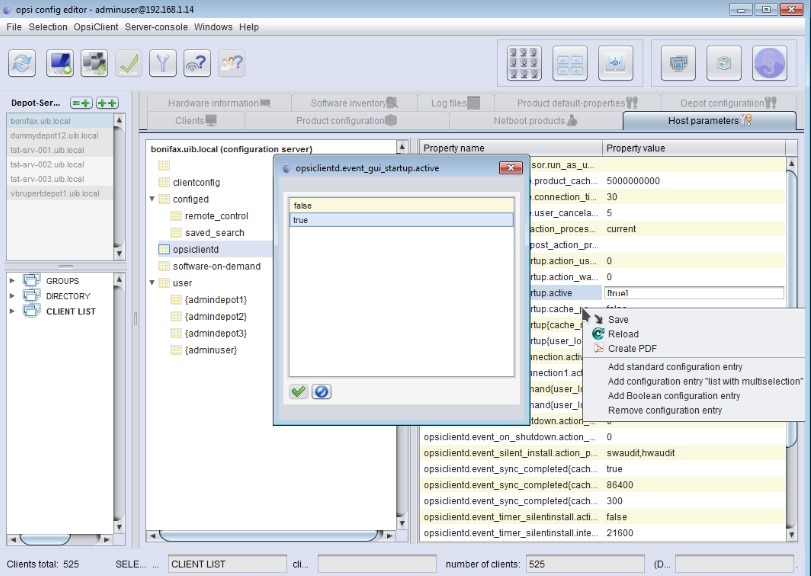Click the green checkmark save toolbar icon
Viewport: 811px width, 576px height.
(128, 63)
